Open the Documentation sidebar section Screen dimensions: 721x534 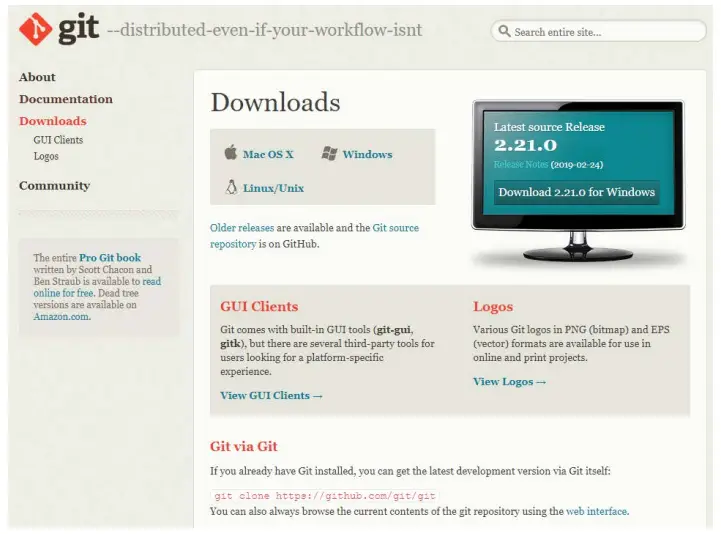[x=66, y=99]
